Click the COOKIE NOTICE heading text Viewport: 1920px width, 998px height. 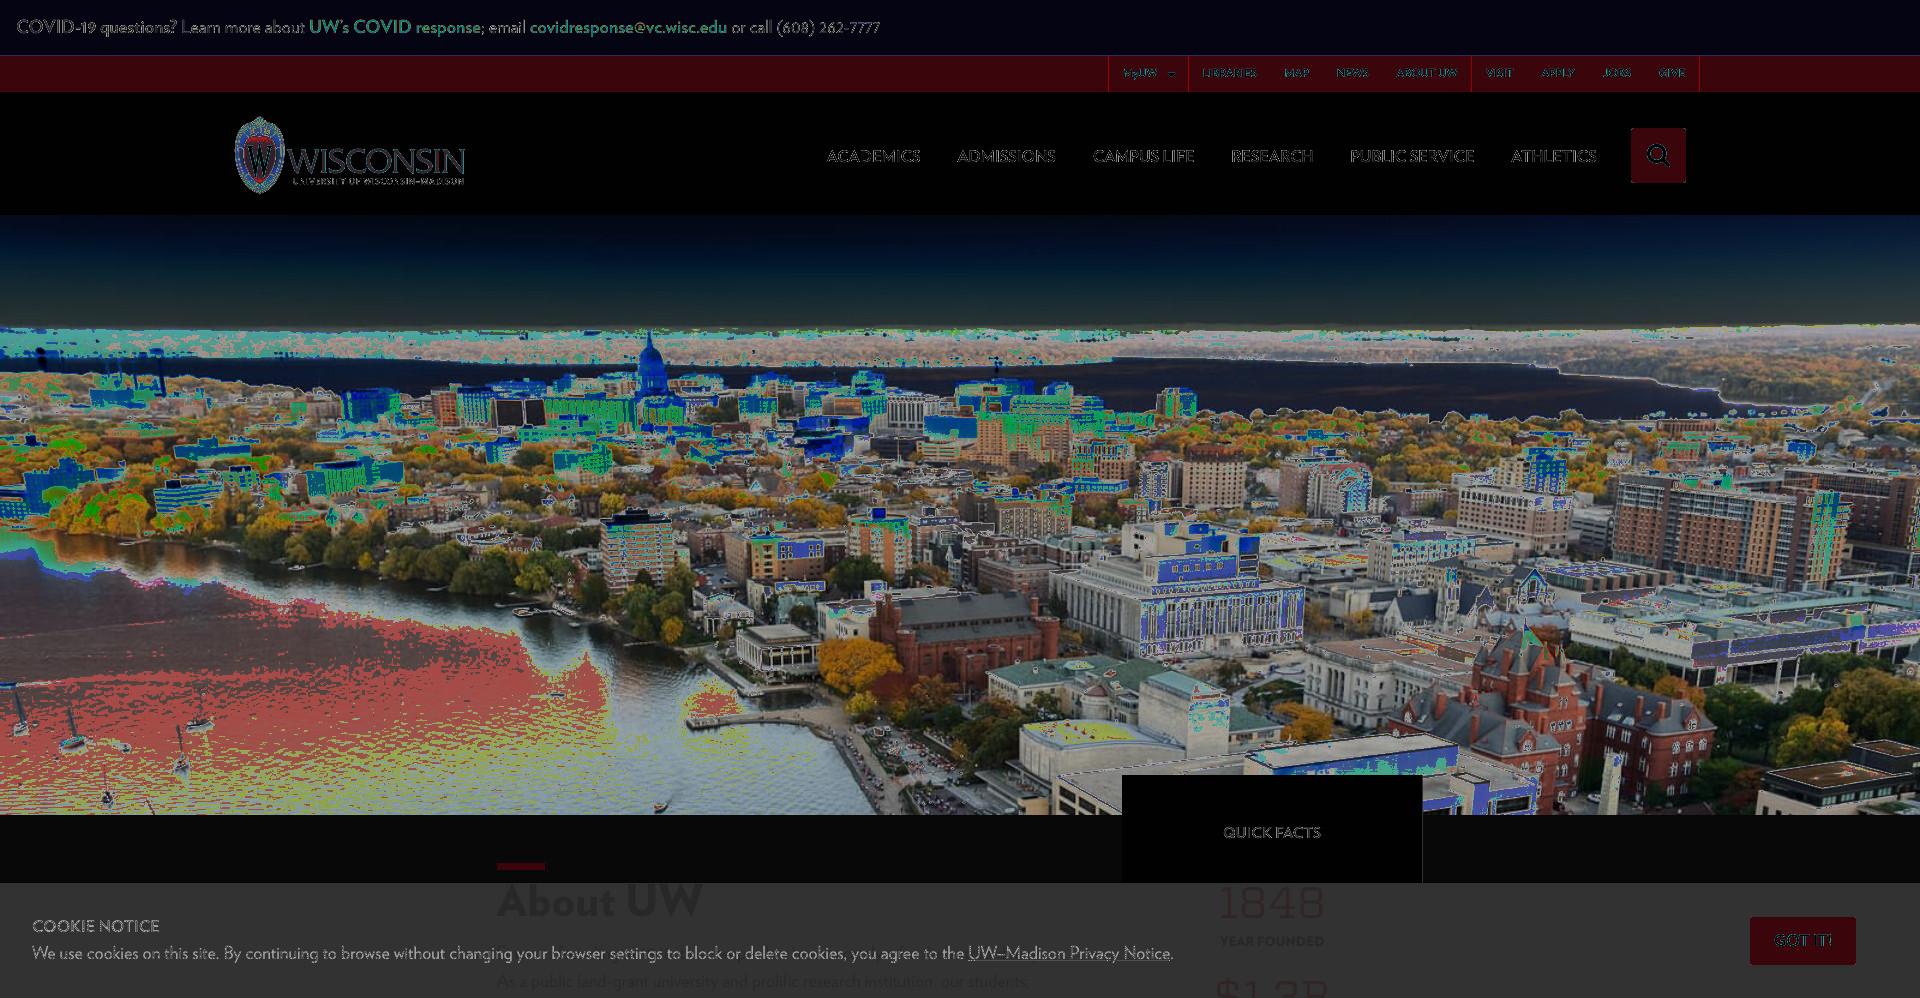tap(96, 926)
